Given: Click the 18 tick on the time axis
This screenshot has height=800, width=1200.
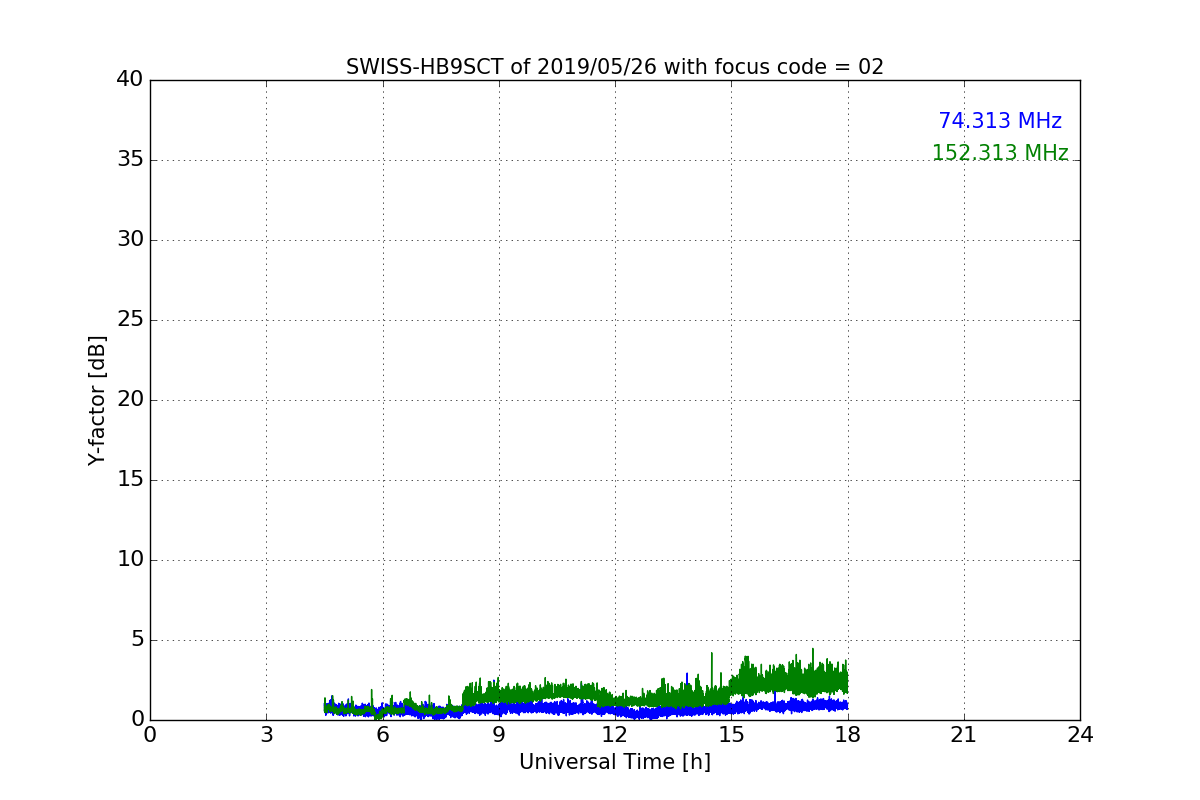Looking at the screenshot, I should pos(848,735).
